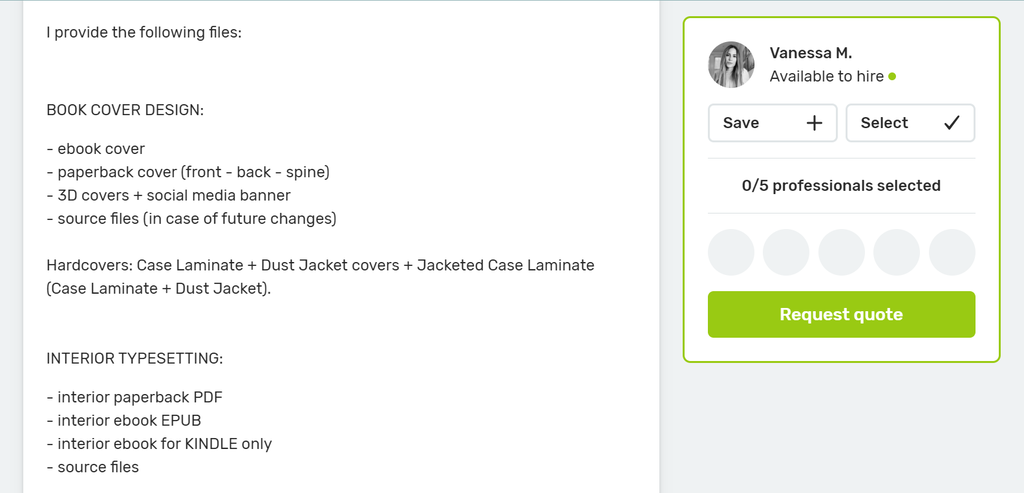Click the interior ebook EPUB line
The height and width of the screenshot is (493, 1024).
coord(124,421)
